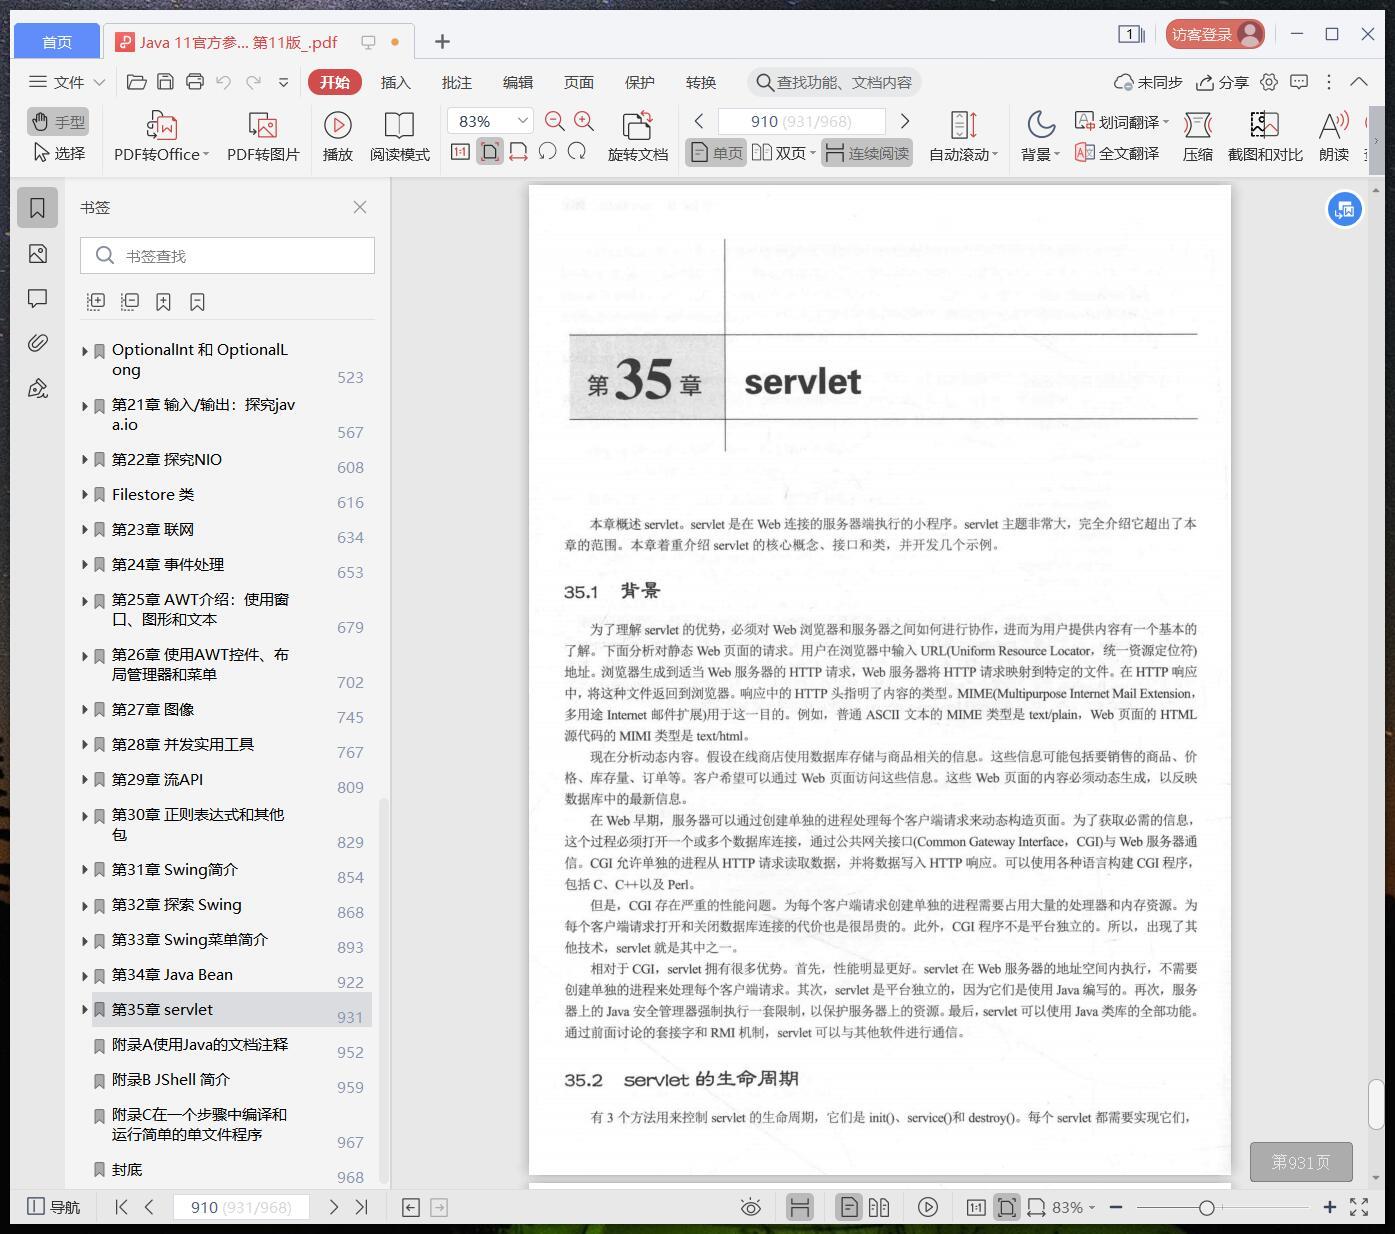The height and width of the screenshot is (1234, 1395).
Task: Start the 播放 slideshow button
Action: click(x=337, y=136)
